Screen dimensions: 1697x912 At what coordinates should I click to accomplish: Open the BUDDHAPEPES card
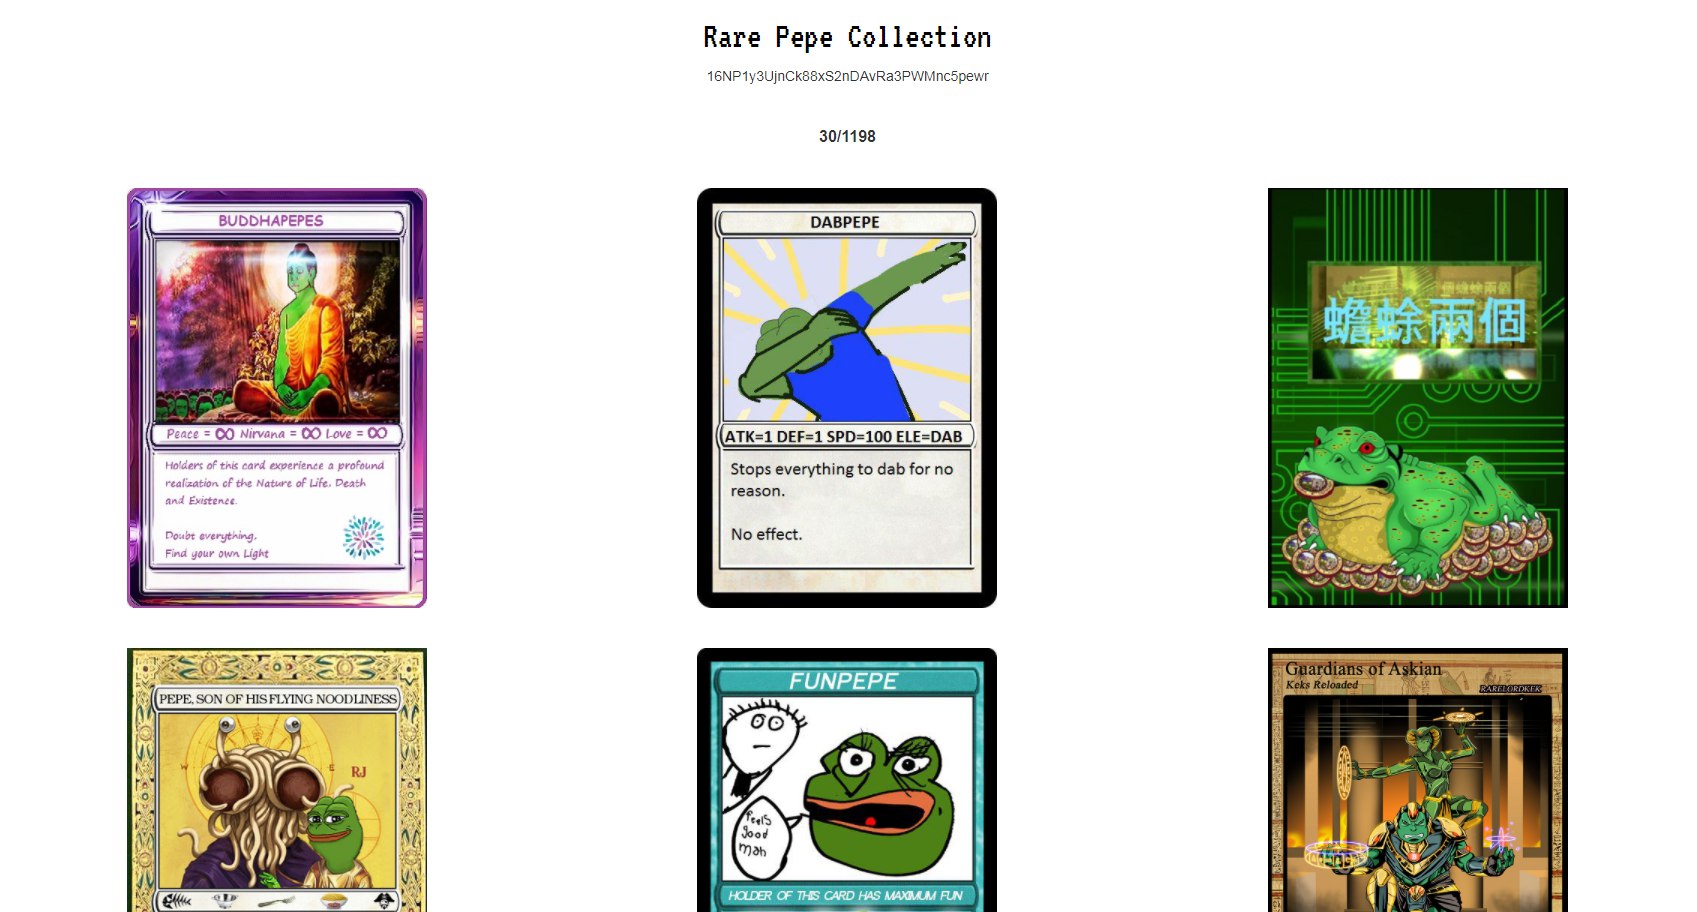277,398
